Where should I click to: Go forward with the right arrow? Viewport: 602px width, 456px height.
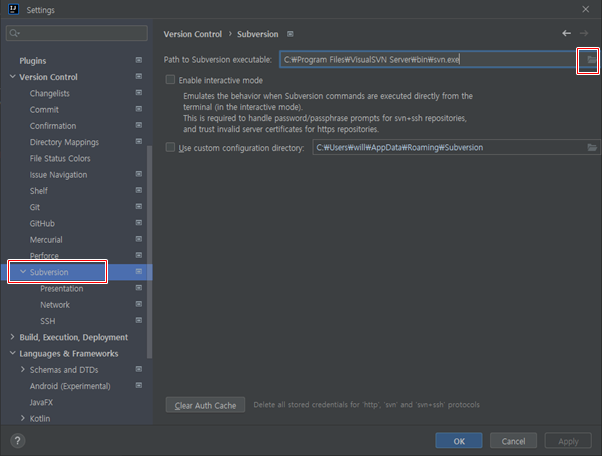point(584,33)
